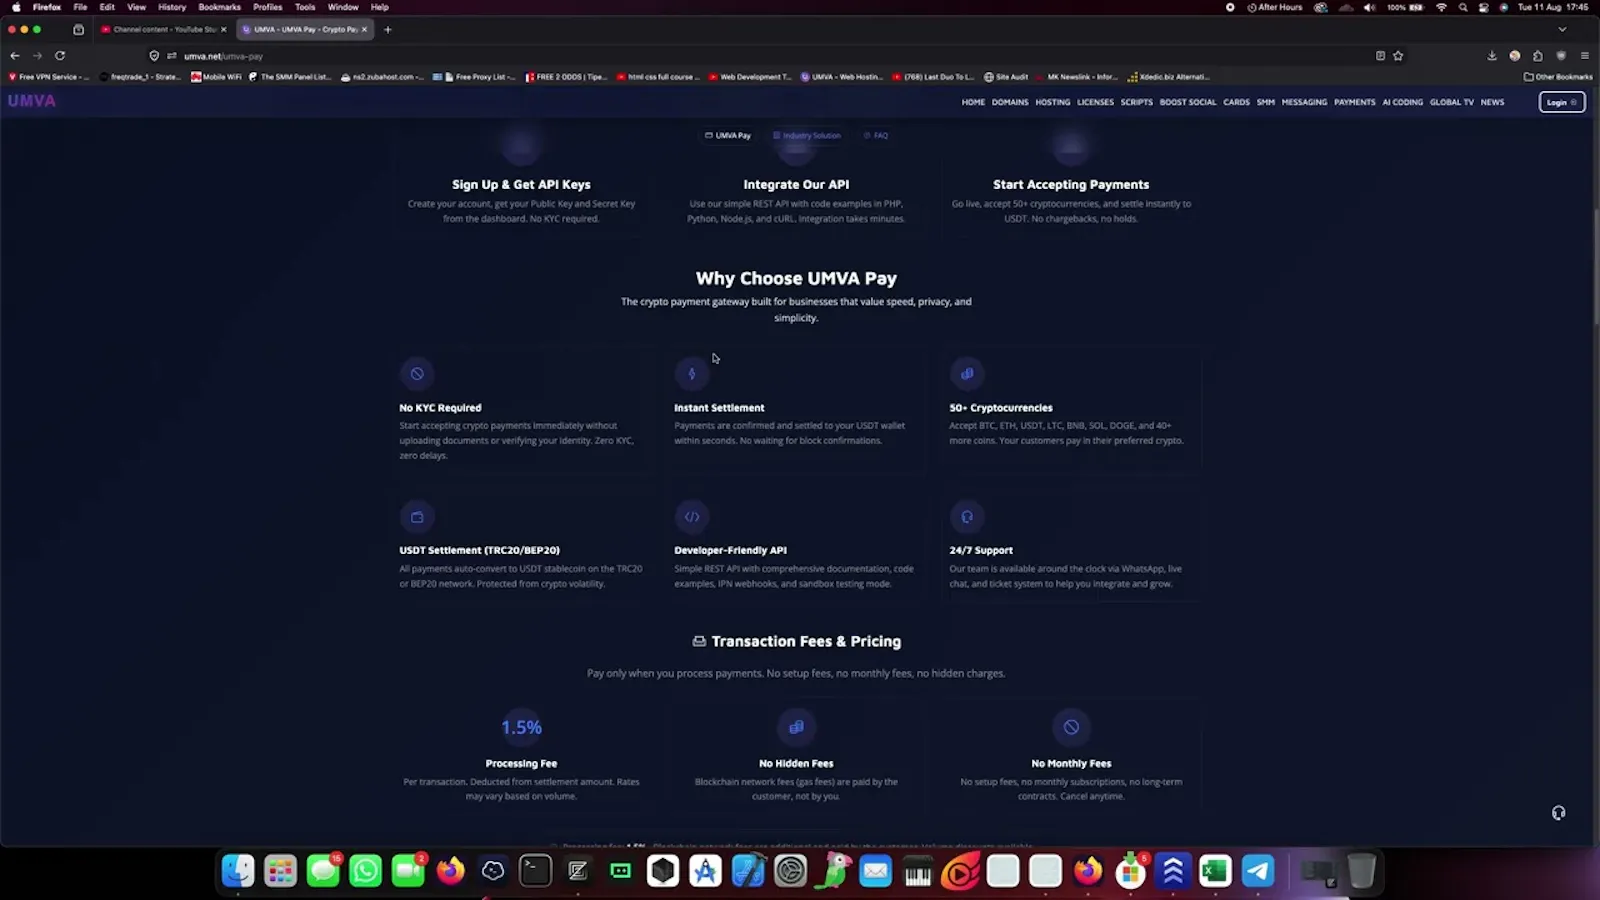Screen dimensions: 1600x900
Task: Open volume control in menu bar
Action: 1369,7
